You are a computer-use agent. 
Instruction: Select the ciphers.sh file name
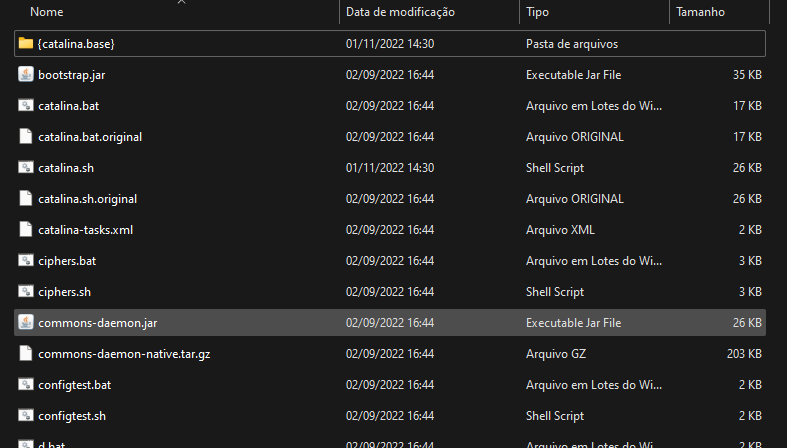point(64,292)
